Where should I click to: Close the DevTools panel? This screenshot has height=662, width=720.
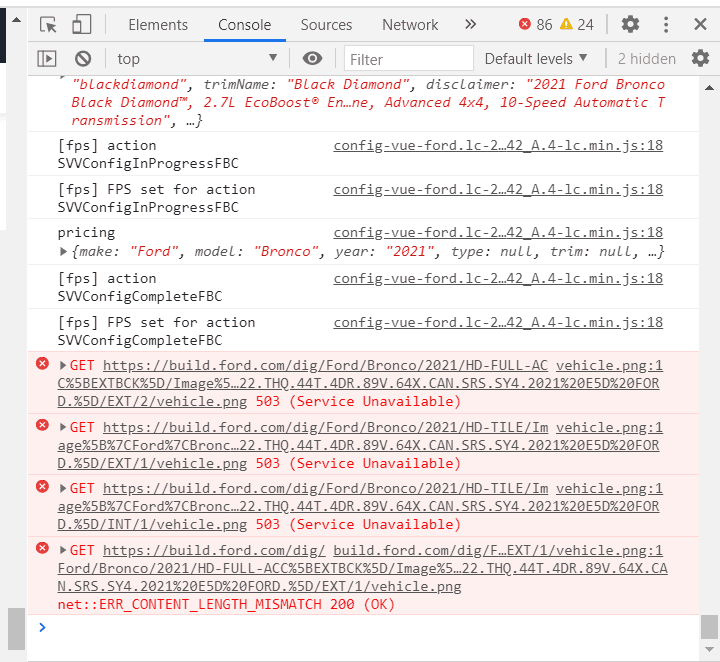tap(700, 24)
